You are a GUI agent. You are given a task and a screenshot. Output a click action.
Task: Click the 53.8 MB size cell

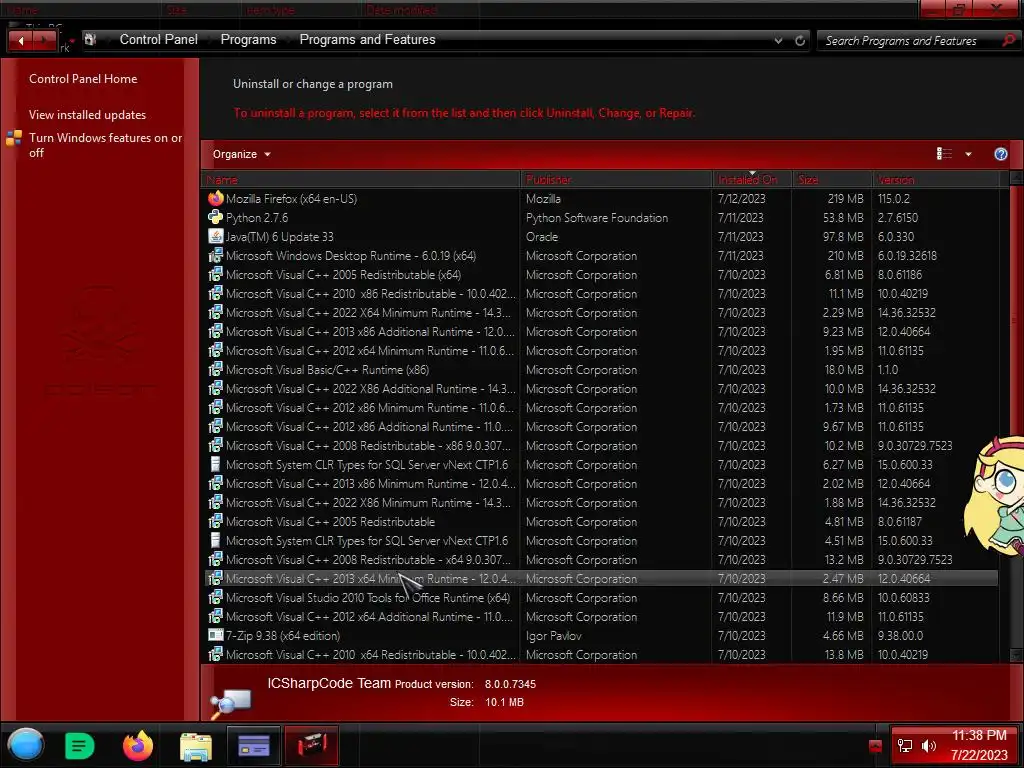point(843,217)
